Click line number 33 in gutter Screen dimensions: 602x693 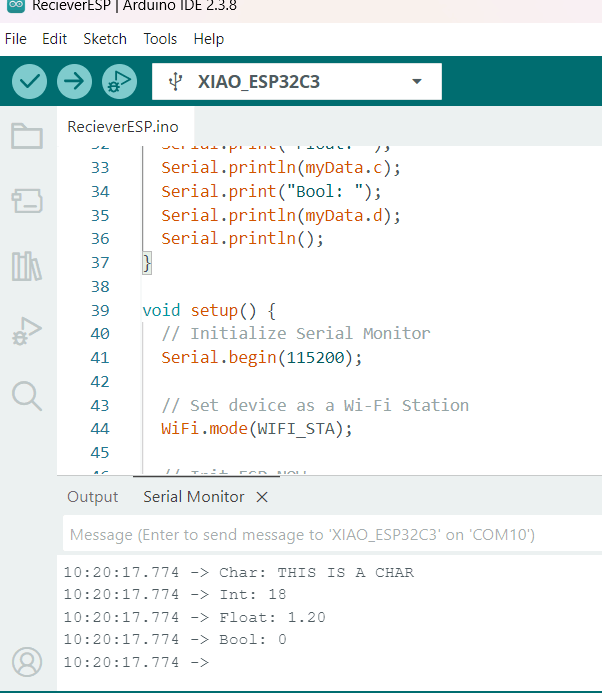[x=100, y=168]
